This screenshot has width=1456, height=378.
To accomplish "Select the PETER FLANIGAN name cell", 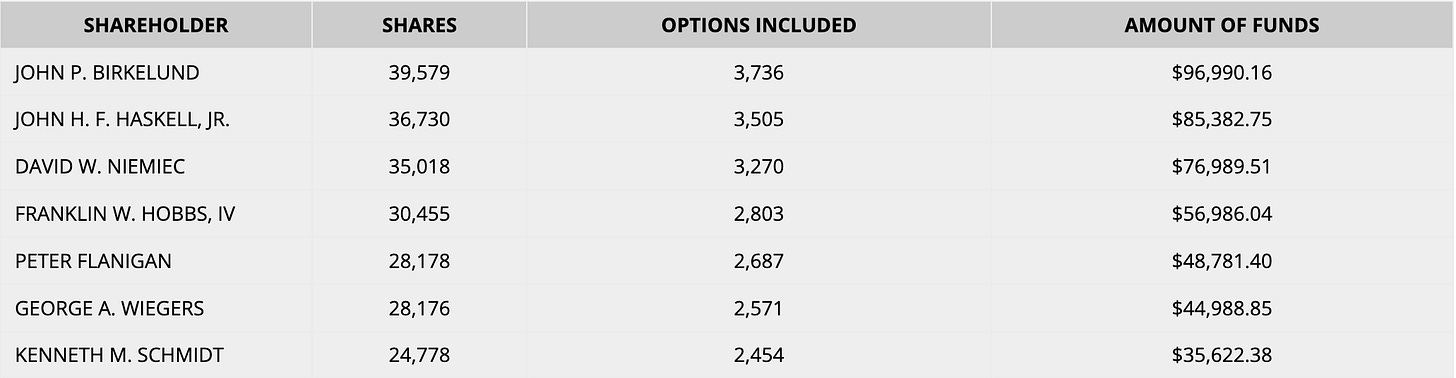I will [x=156, y=261].
